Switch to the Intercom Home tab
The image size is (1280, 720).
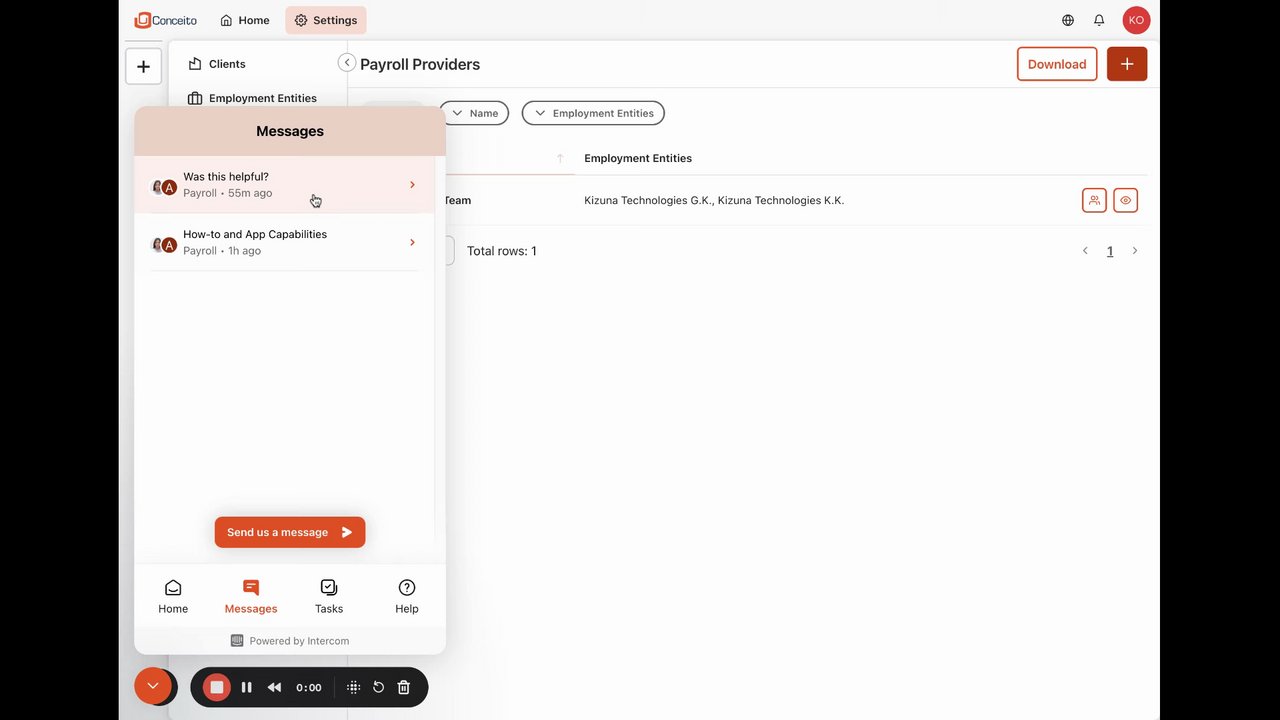point(173,596)
